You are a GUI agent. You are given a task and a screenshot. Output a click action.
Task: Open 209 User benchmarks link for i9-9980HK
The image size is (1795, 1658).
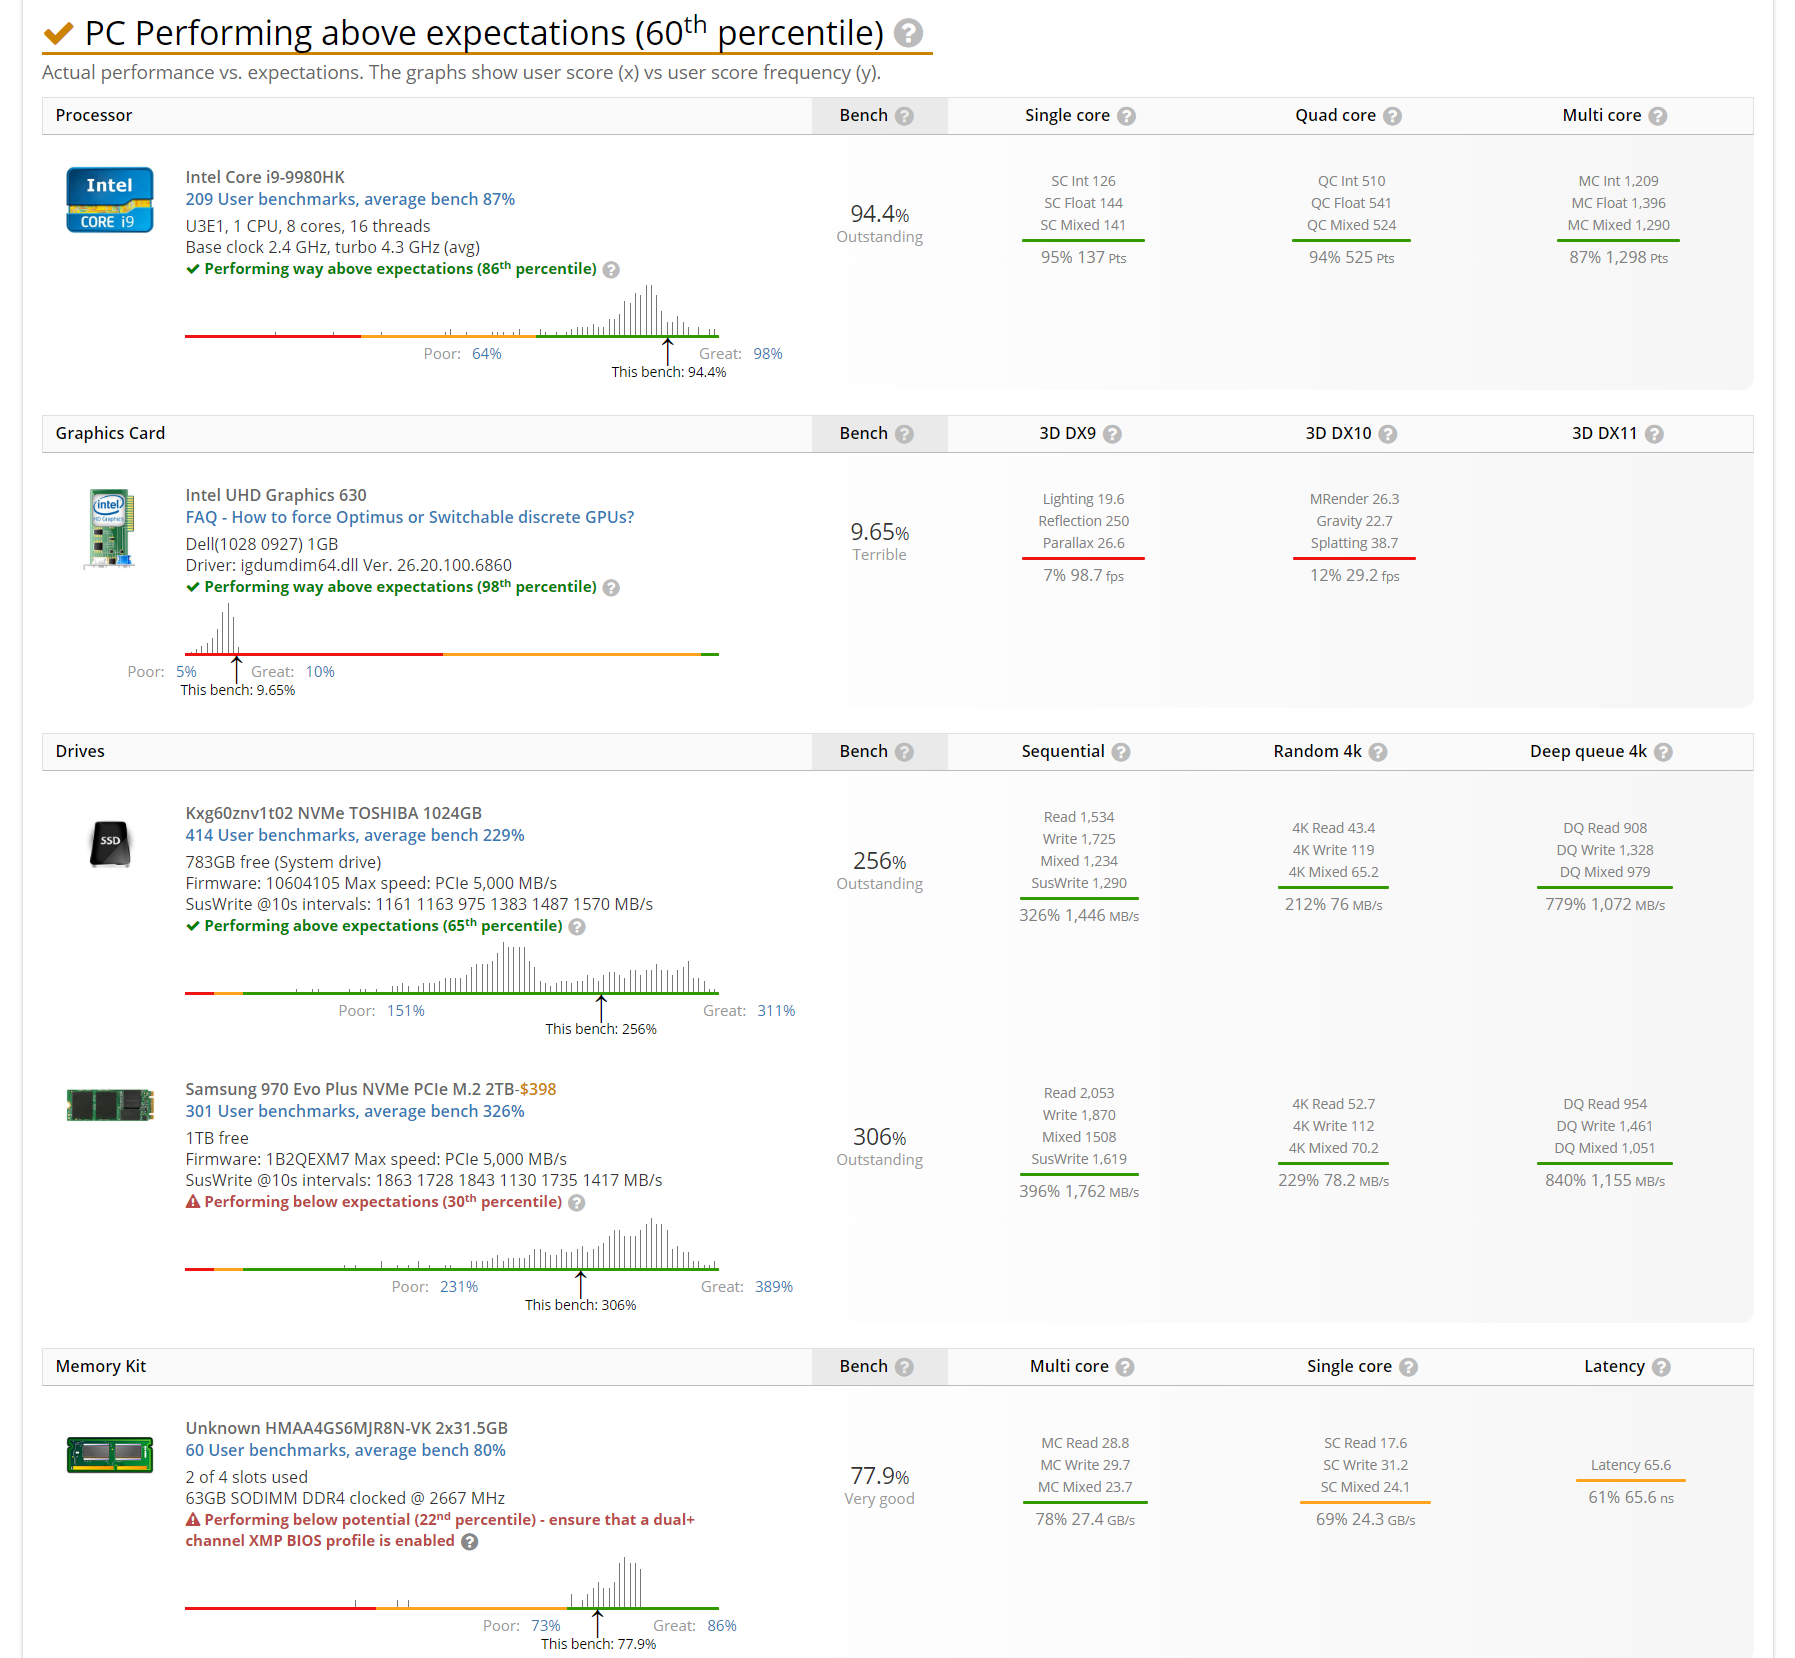(350, 199)
